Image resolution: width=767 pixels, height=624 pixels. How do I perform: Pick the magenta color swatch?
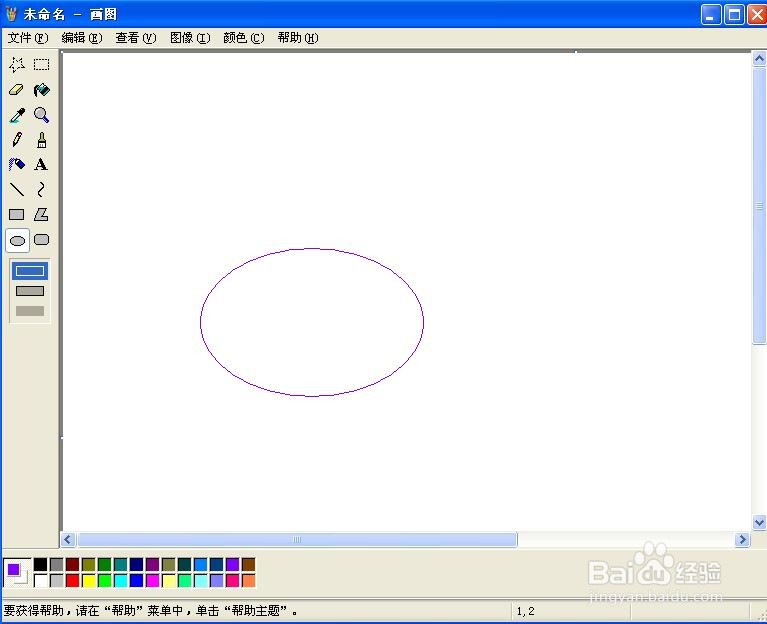[153, 580]
